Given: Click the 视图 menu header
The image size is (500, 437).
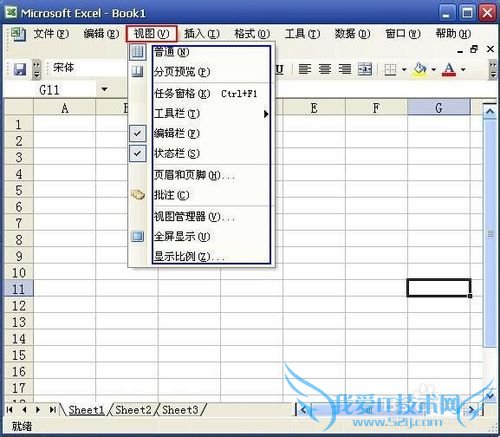Looking at the screenshot, I should click(151, 34).
